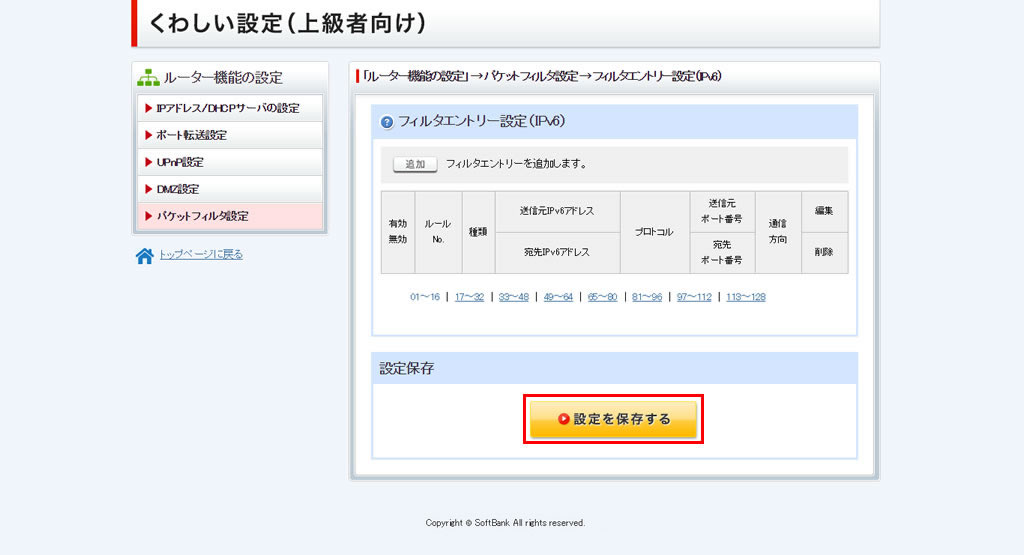Click the プロトコル column header
The height and width of the screenshot is (555, 1024).
[654, 232]
